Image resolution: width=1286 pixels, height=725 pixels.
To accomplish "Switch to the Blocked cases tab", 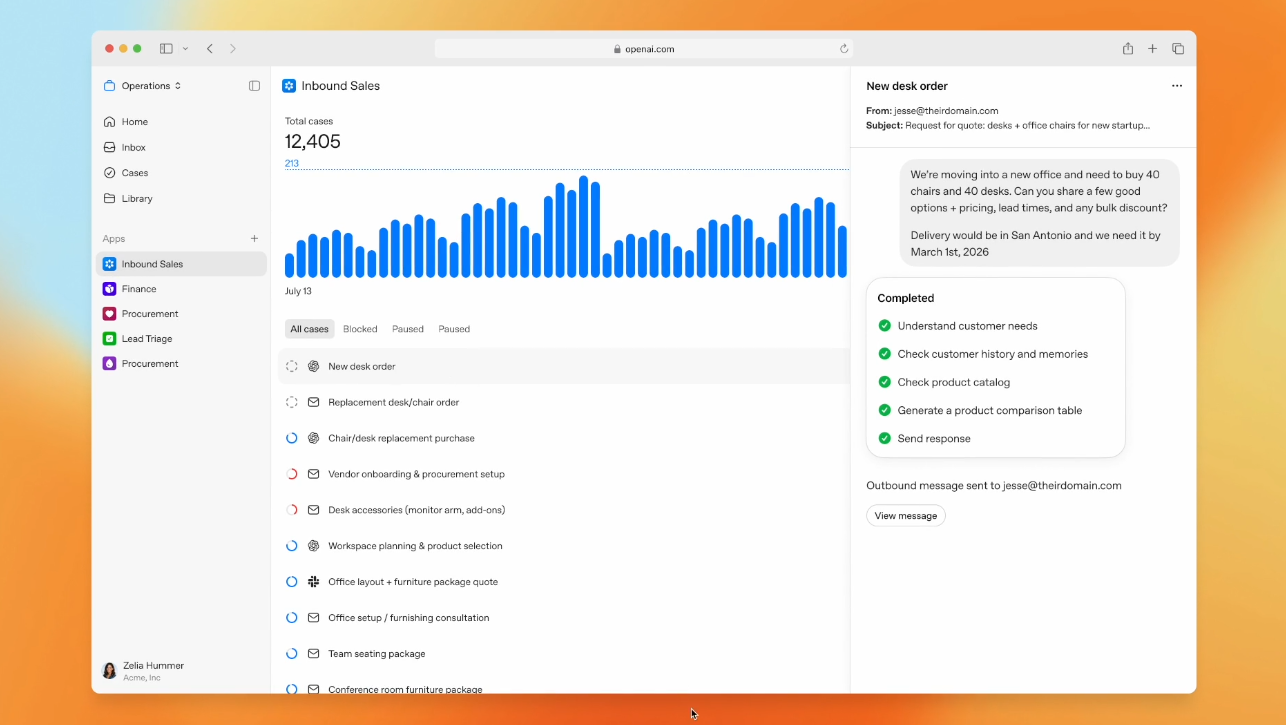I will pyautogui.click(x=360, y=329).
